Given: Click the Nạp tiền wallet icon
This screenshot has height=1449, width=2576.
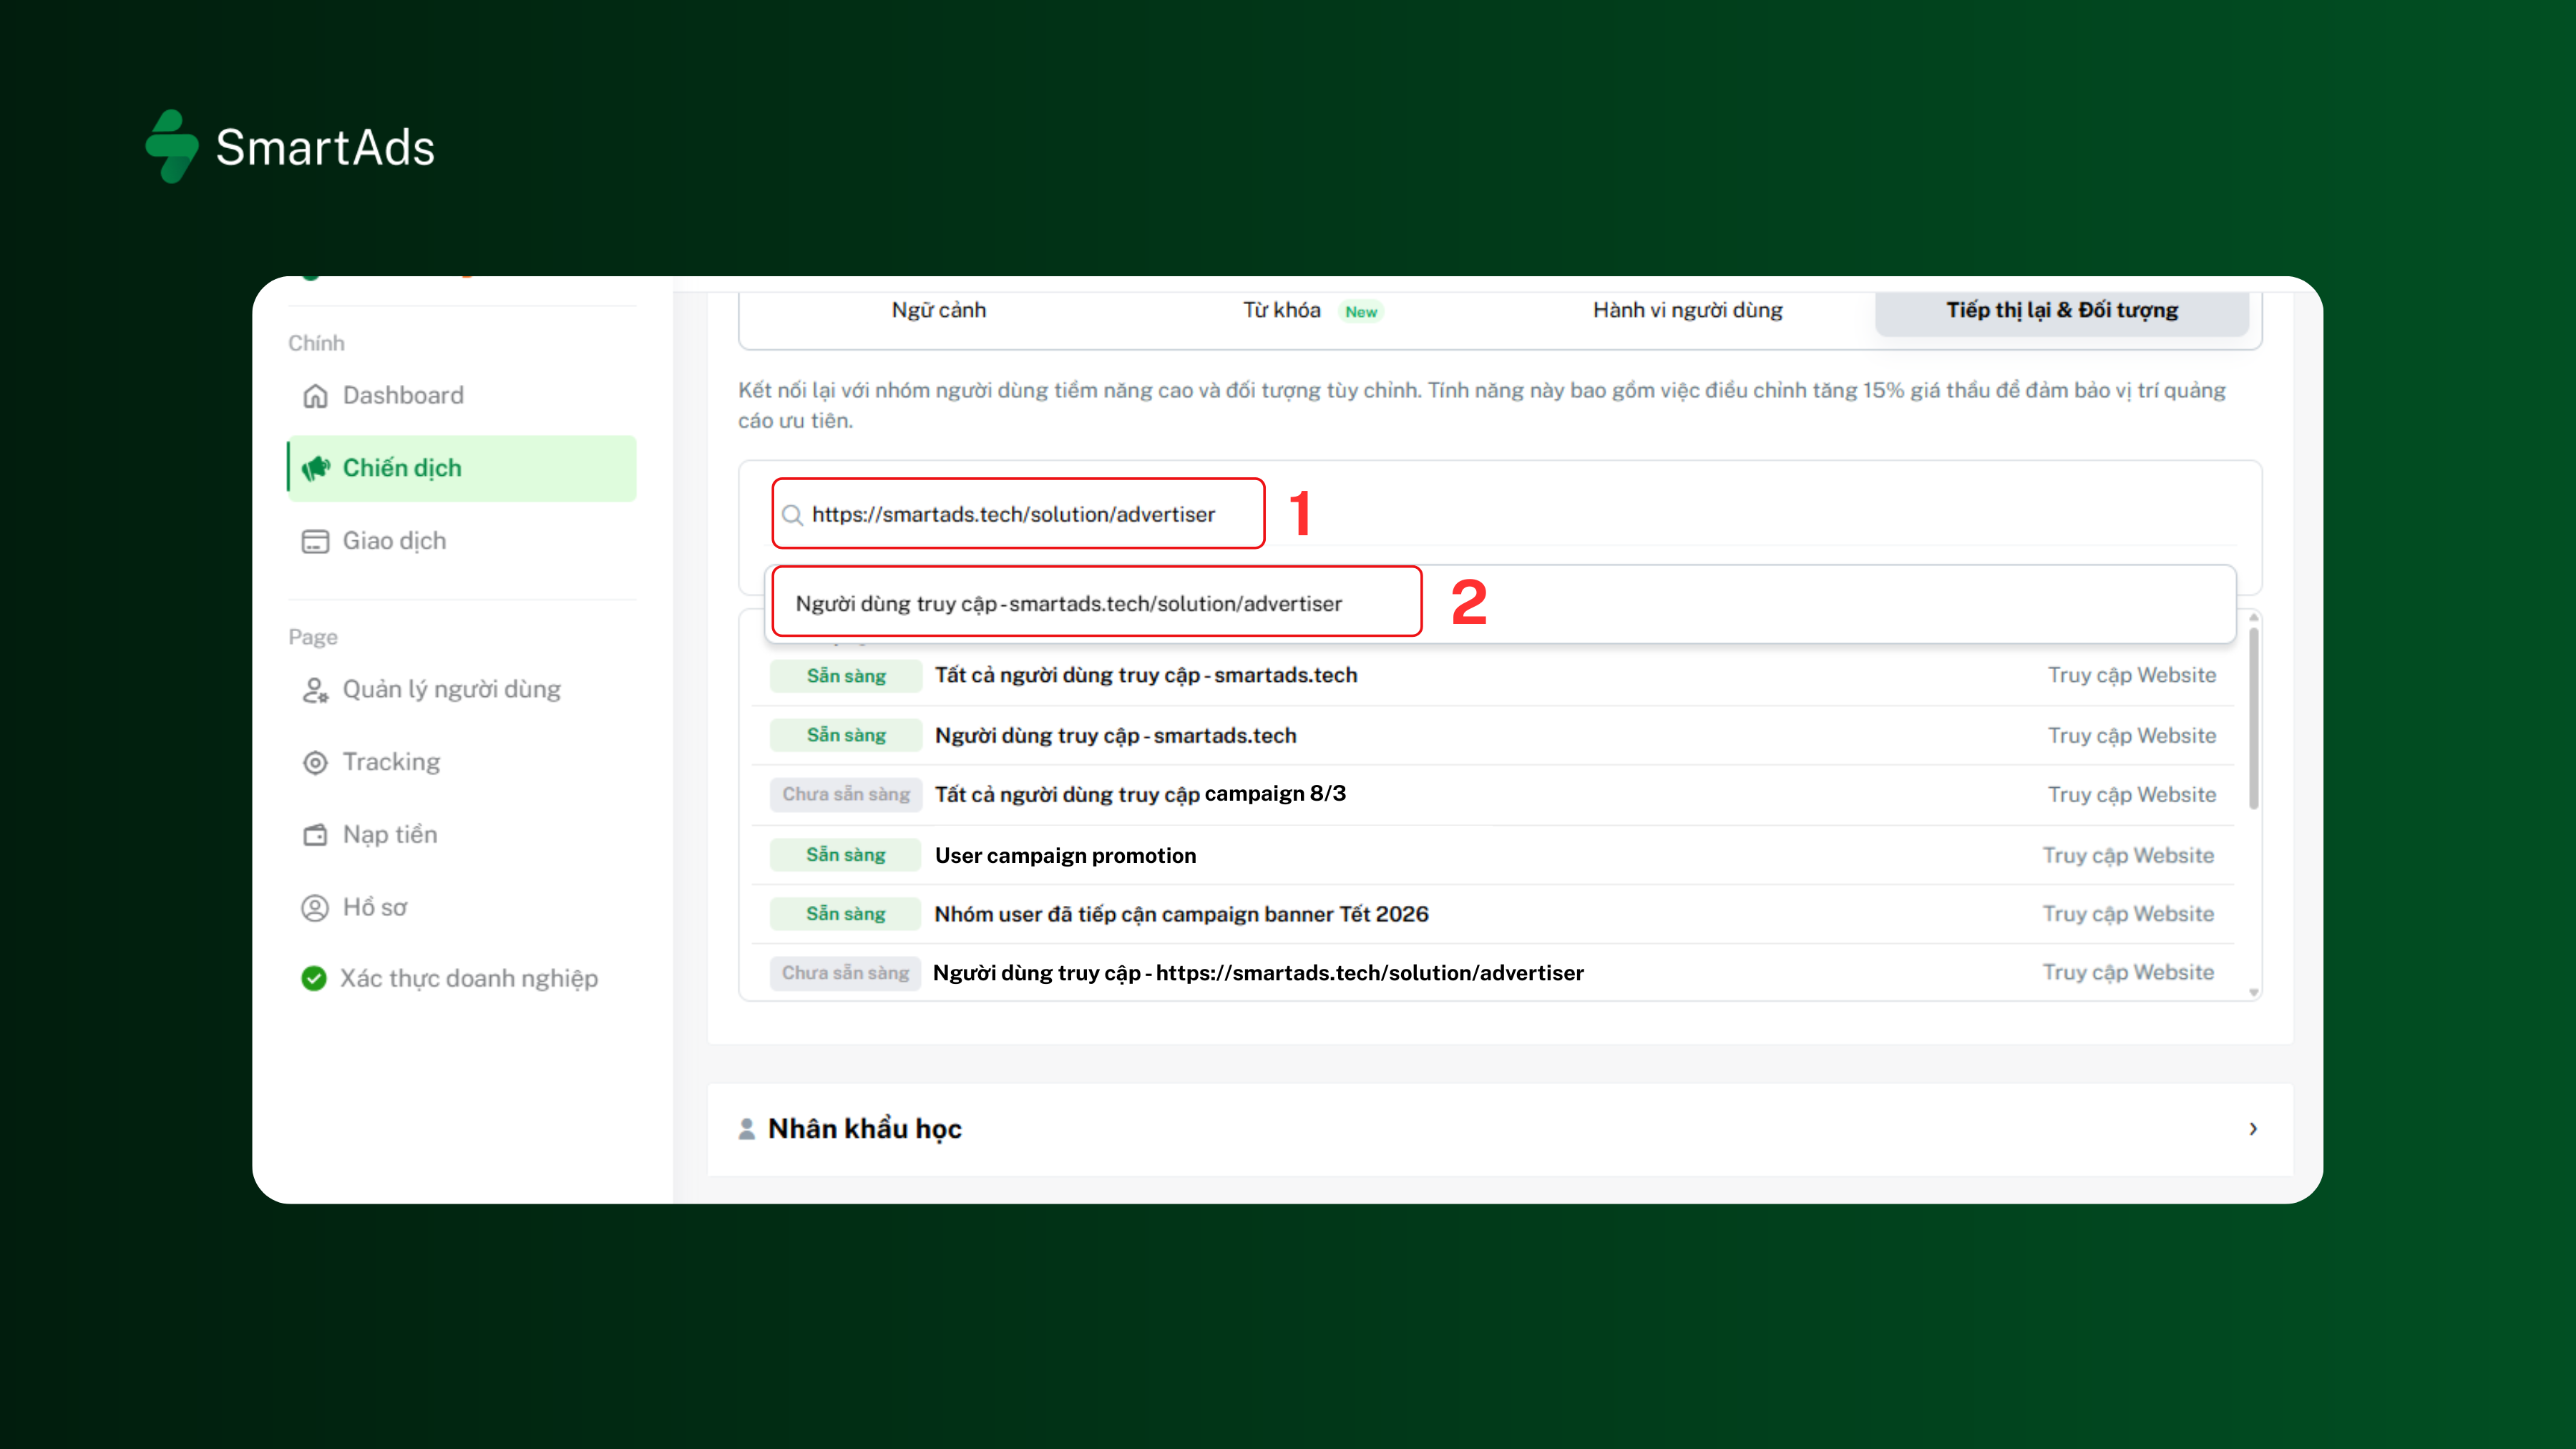Looking at the screenshot, I should click(315, 835).
